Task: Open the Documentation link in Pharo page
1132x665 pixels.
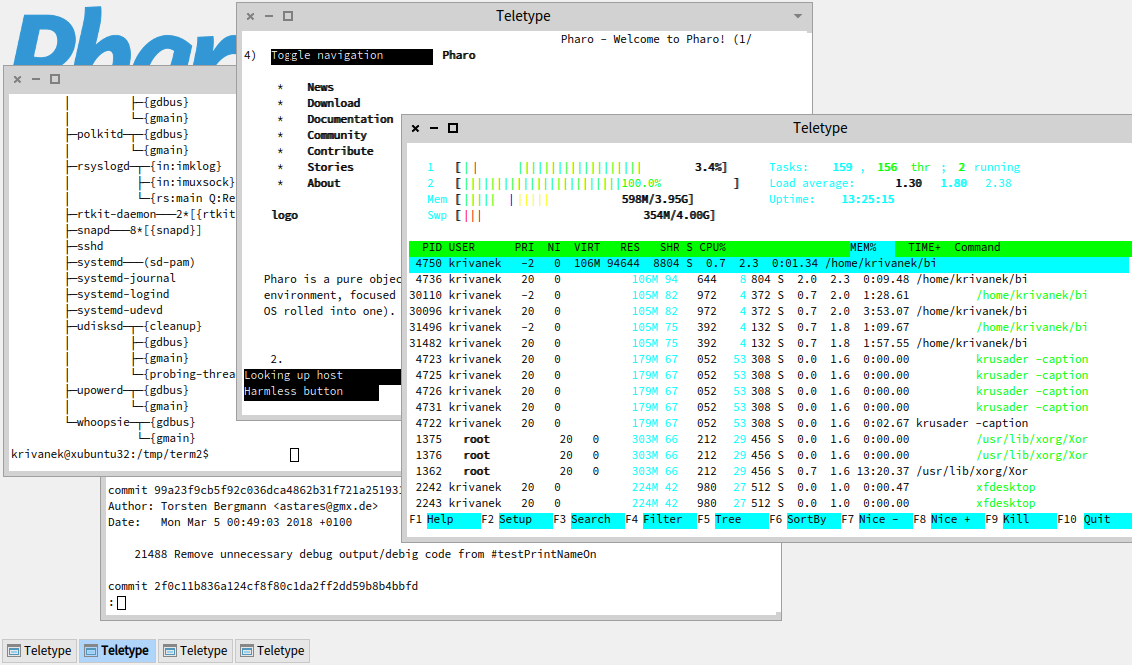Action: coord(350,119)
